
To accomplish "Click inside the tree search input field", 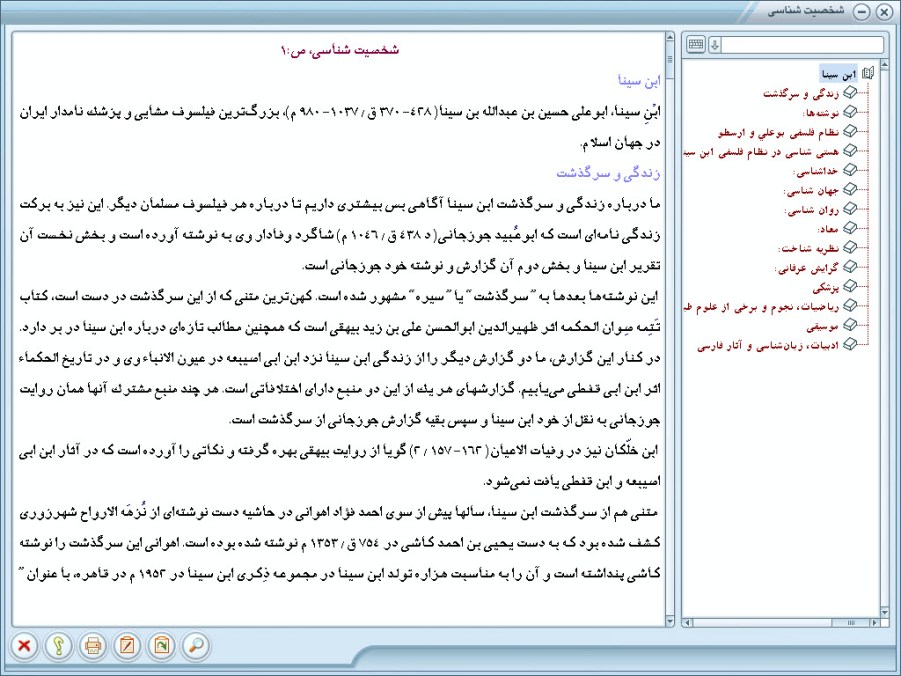I will 802,45.
